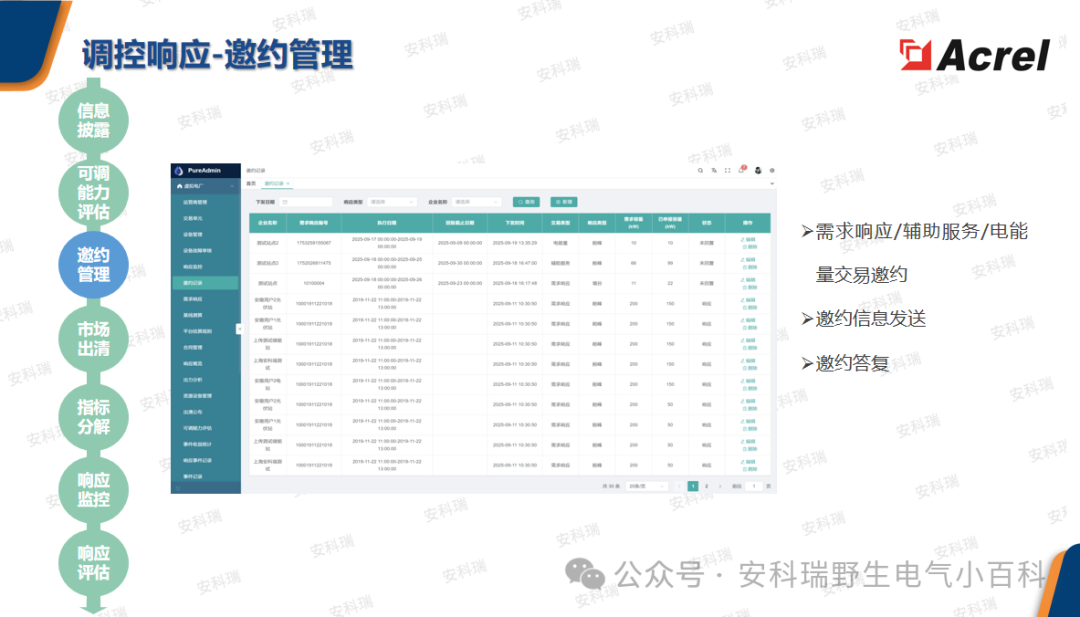Collapse the 虚拟电厂 menu chevron

point(232,187)
